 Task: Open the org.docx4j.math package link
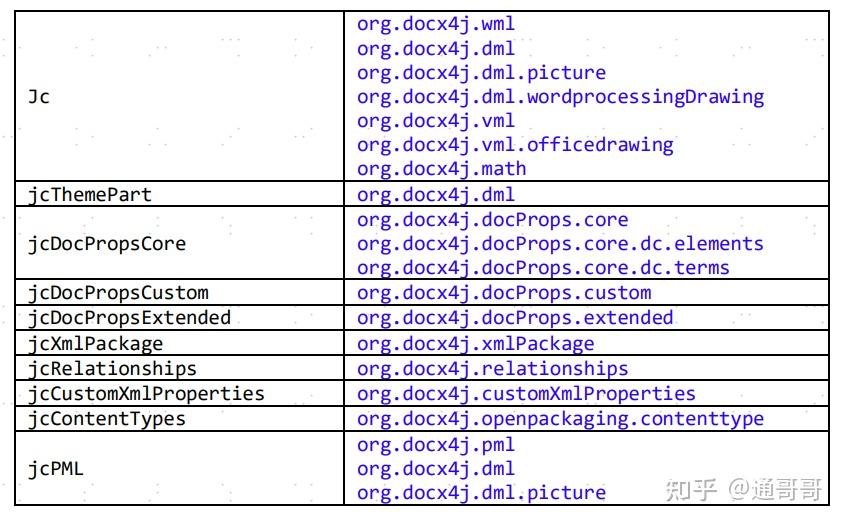pos(441,169)
